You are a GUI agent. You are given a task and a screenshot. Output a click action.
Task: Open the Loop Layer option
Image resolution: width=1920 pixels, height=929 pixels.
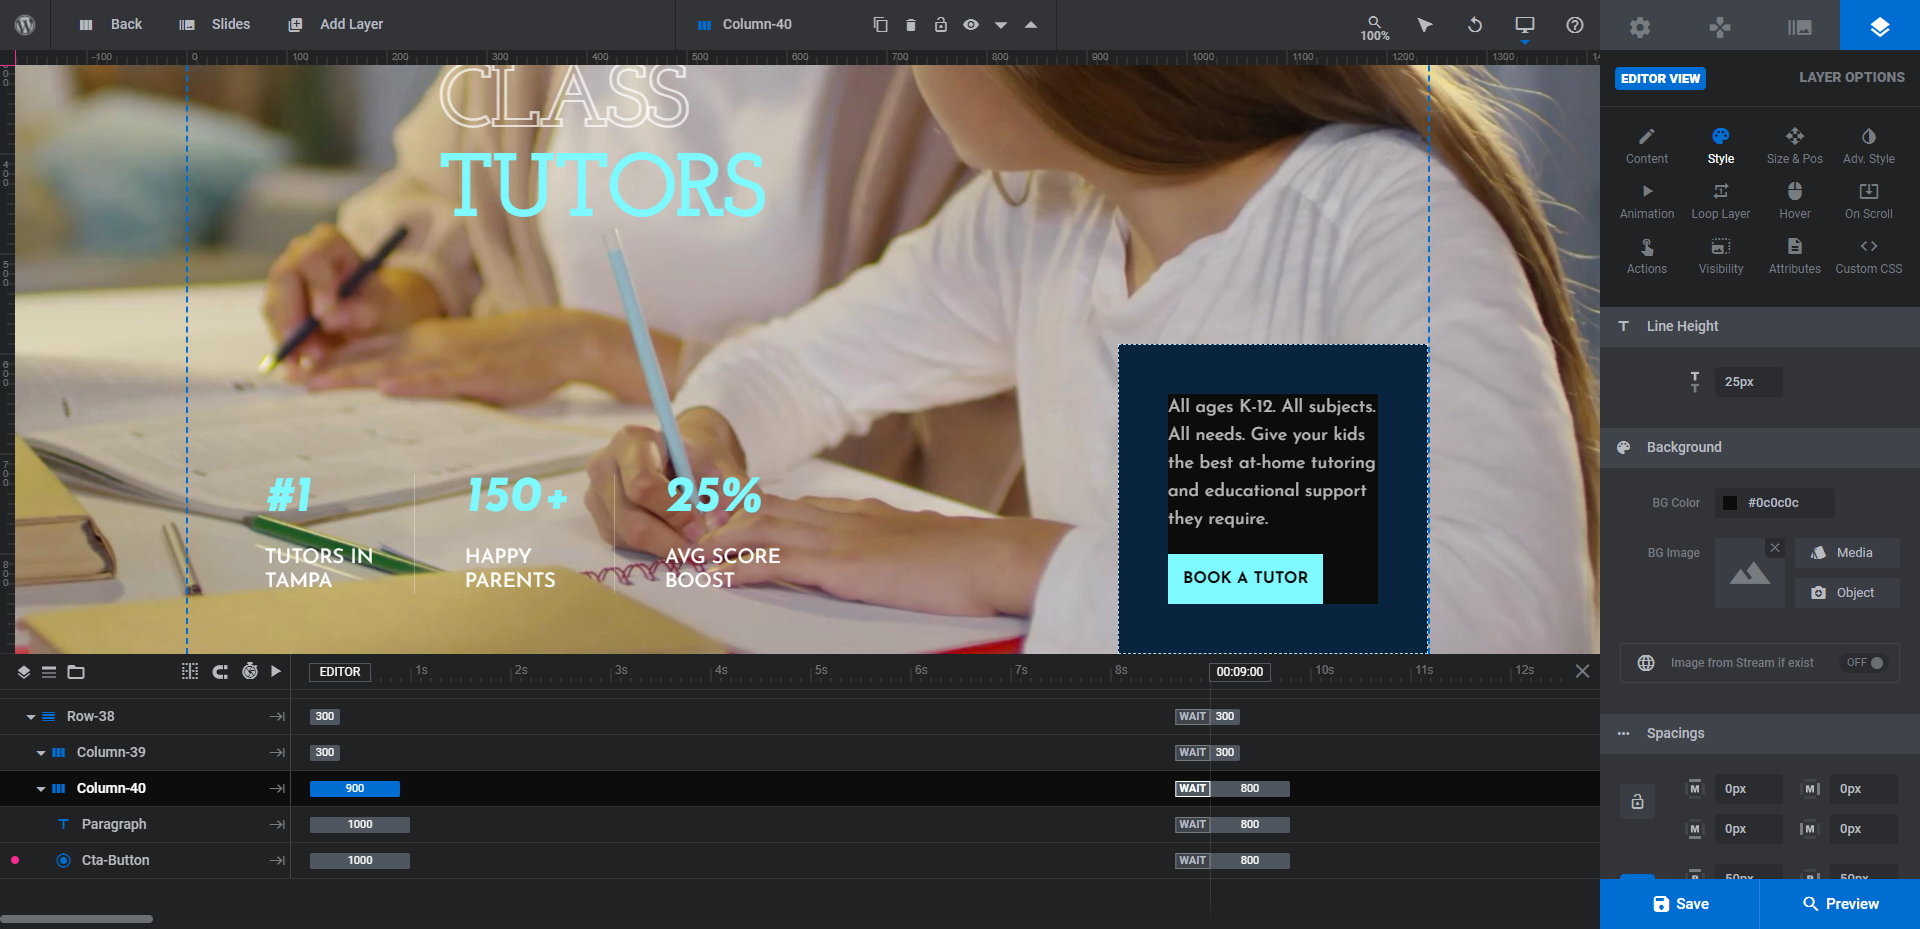pos(1721,201)
